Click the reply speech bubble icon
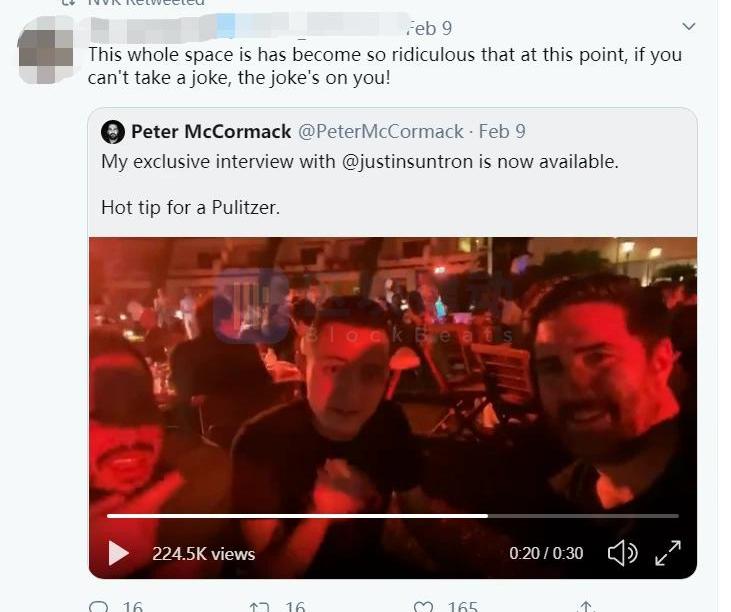Screen dimensions: 731x612 point(98,606)
